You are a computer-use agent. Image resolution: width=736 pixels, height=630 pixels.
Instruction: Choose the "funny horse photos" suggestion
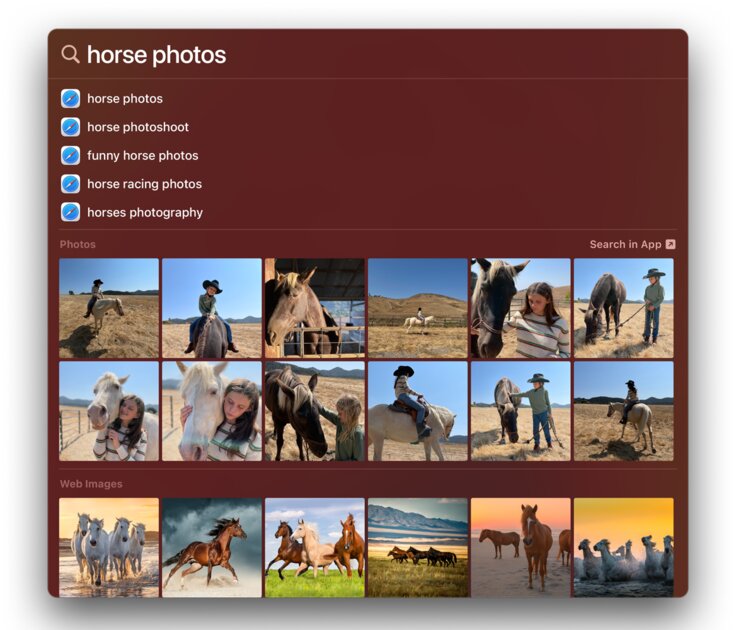[x=143, y=155]
